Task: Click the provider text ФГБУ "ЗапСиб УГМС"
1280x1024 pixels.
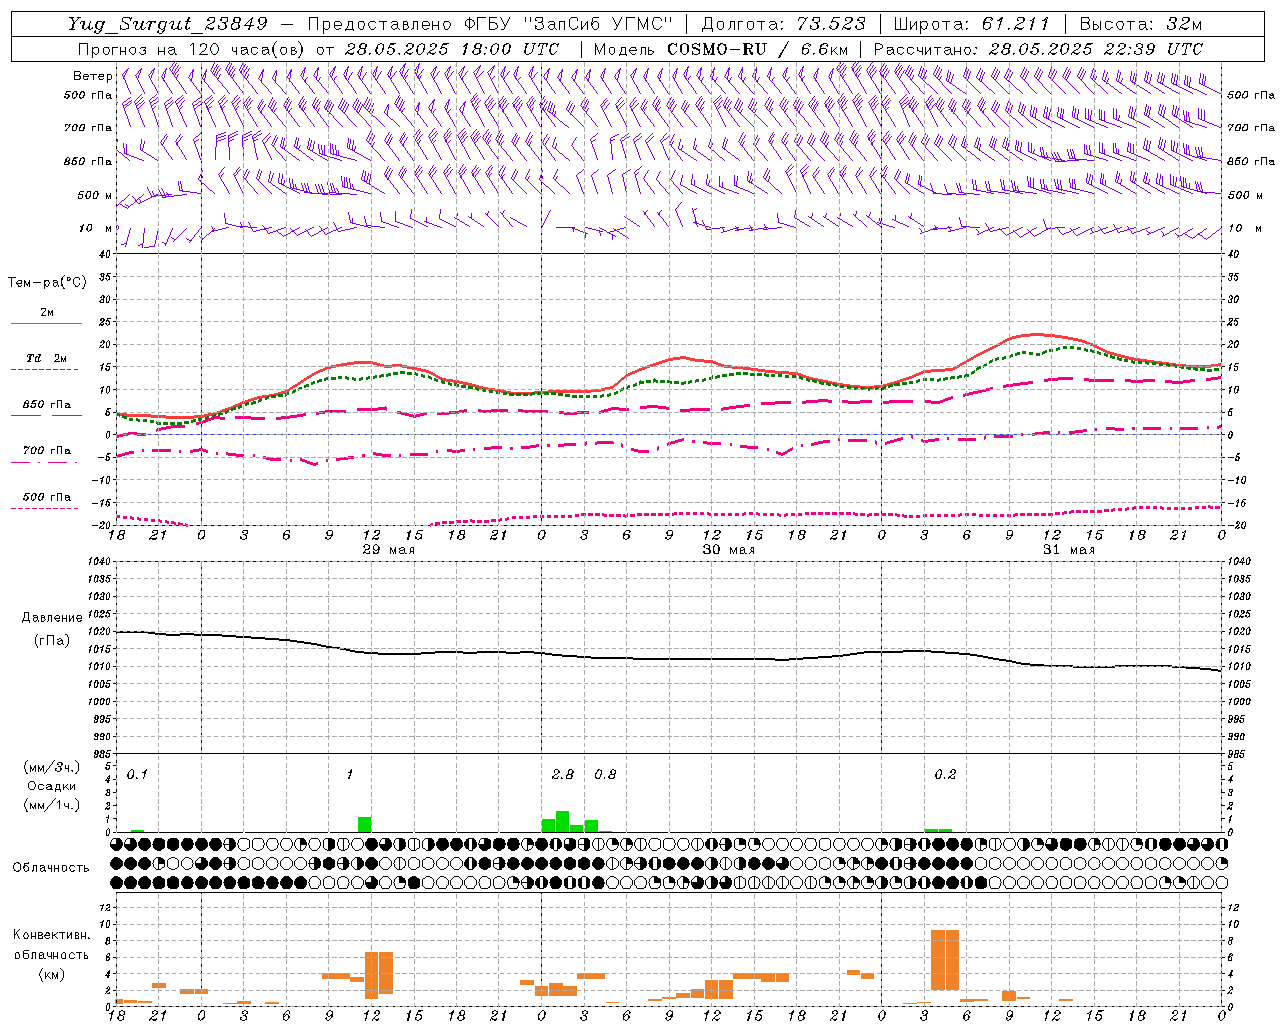Action: point(568,25)
